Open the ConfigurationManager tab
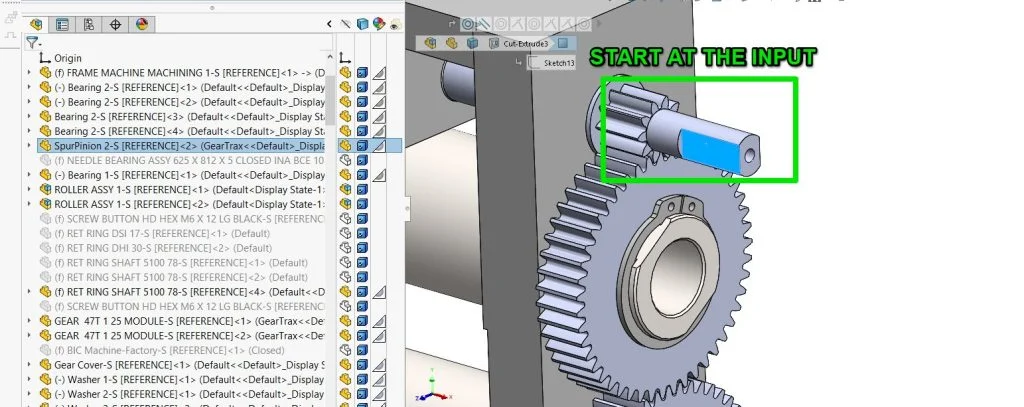 pyautogui.click(x=89, y=24)
